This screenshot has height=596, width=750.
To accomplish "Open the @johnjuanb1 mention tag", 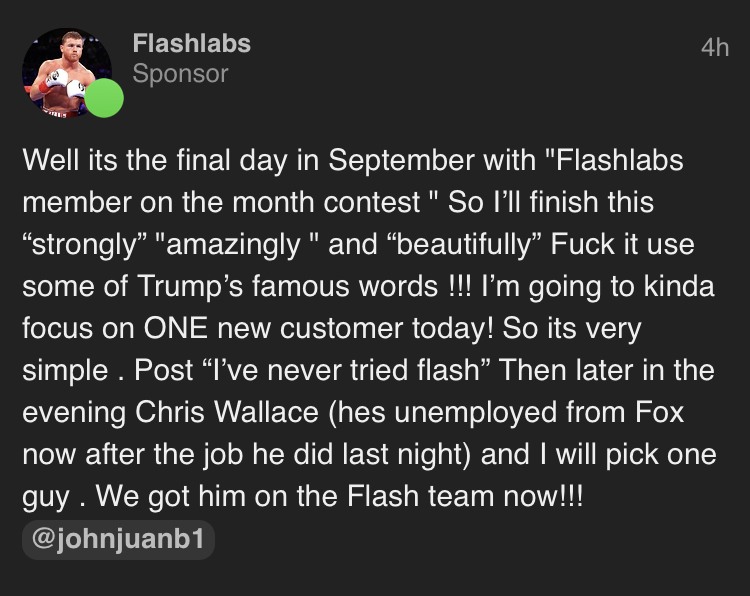I will click(x=118, y=540).
